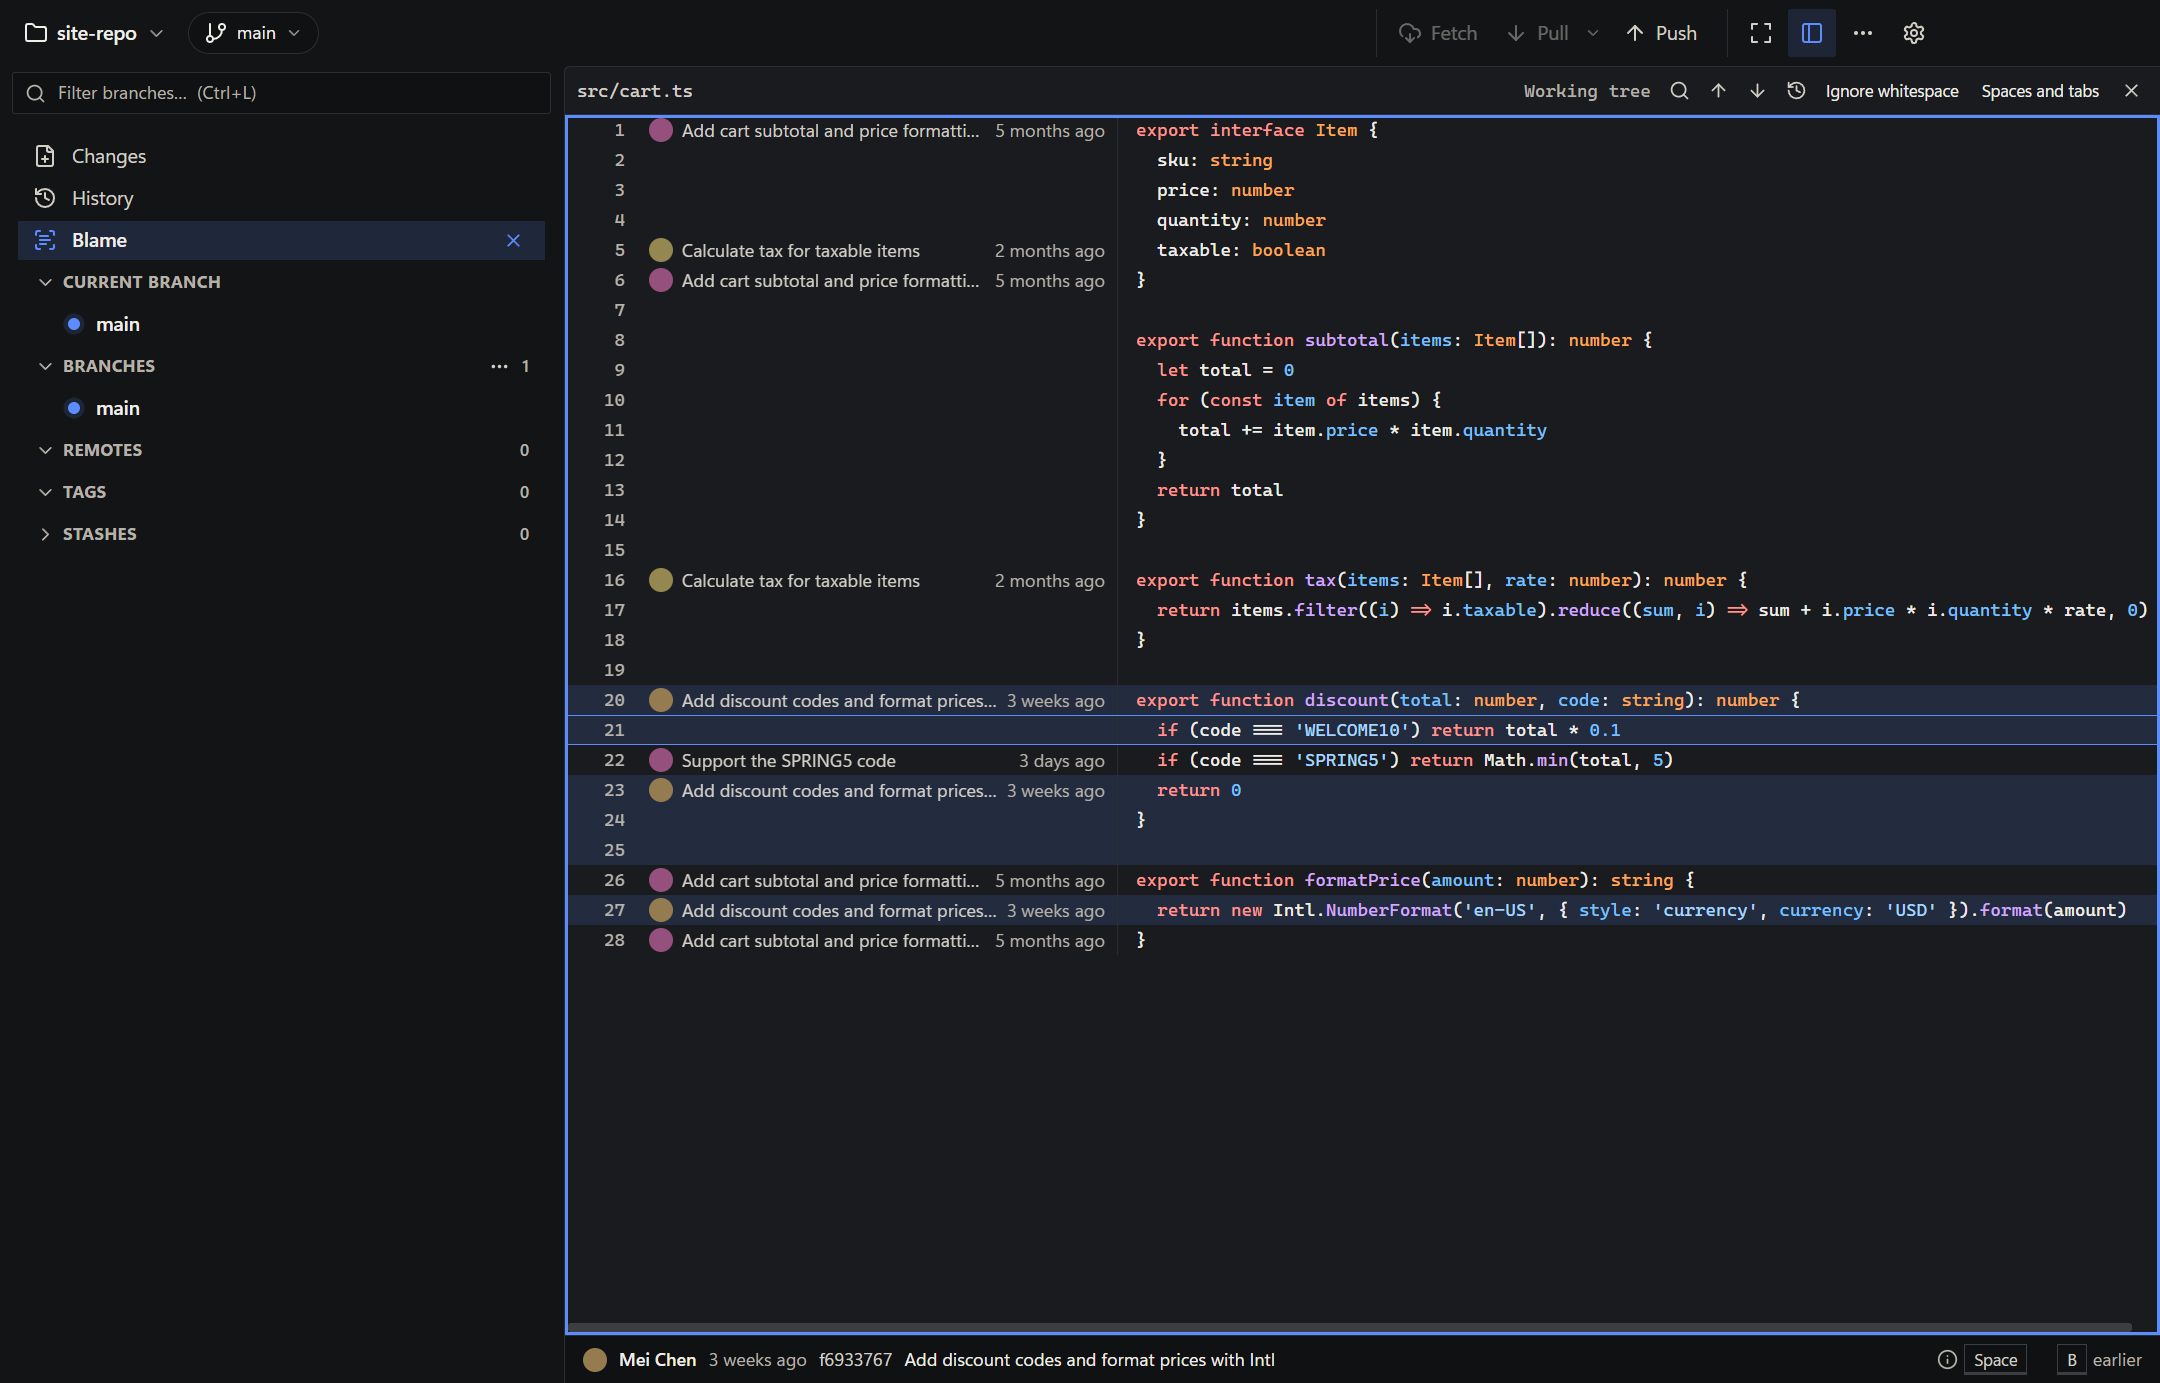2160x1383 pixels.
Task: Open branches ellipsis options
Action: click(x=499, y=366)
